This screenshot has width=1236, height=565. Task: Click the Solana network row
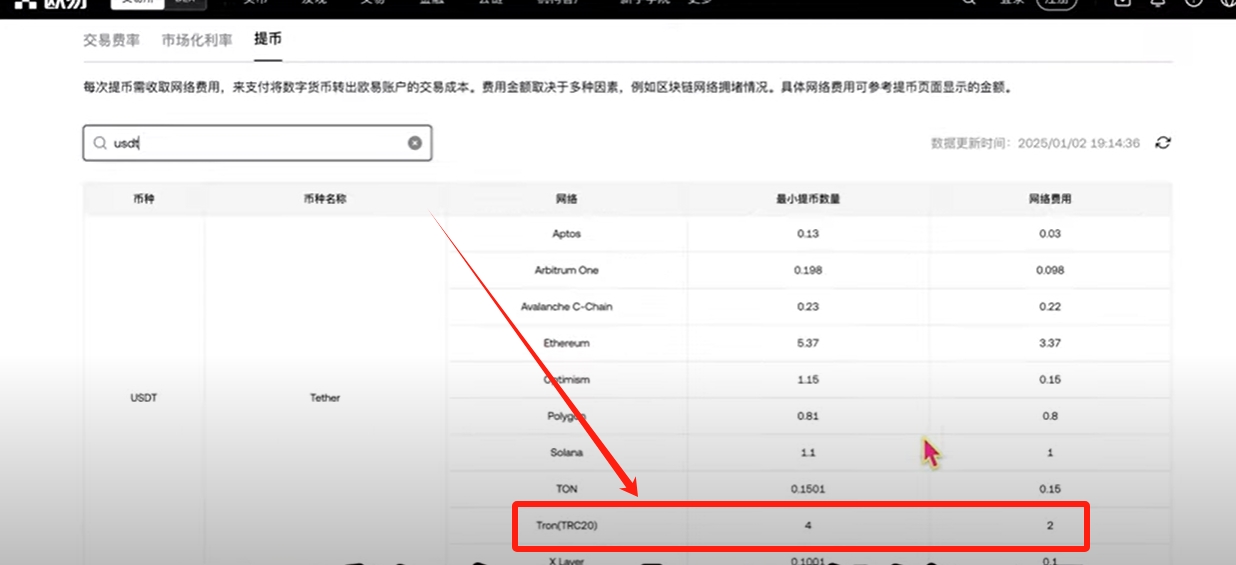808,453
